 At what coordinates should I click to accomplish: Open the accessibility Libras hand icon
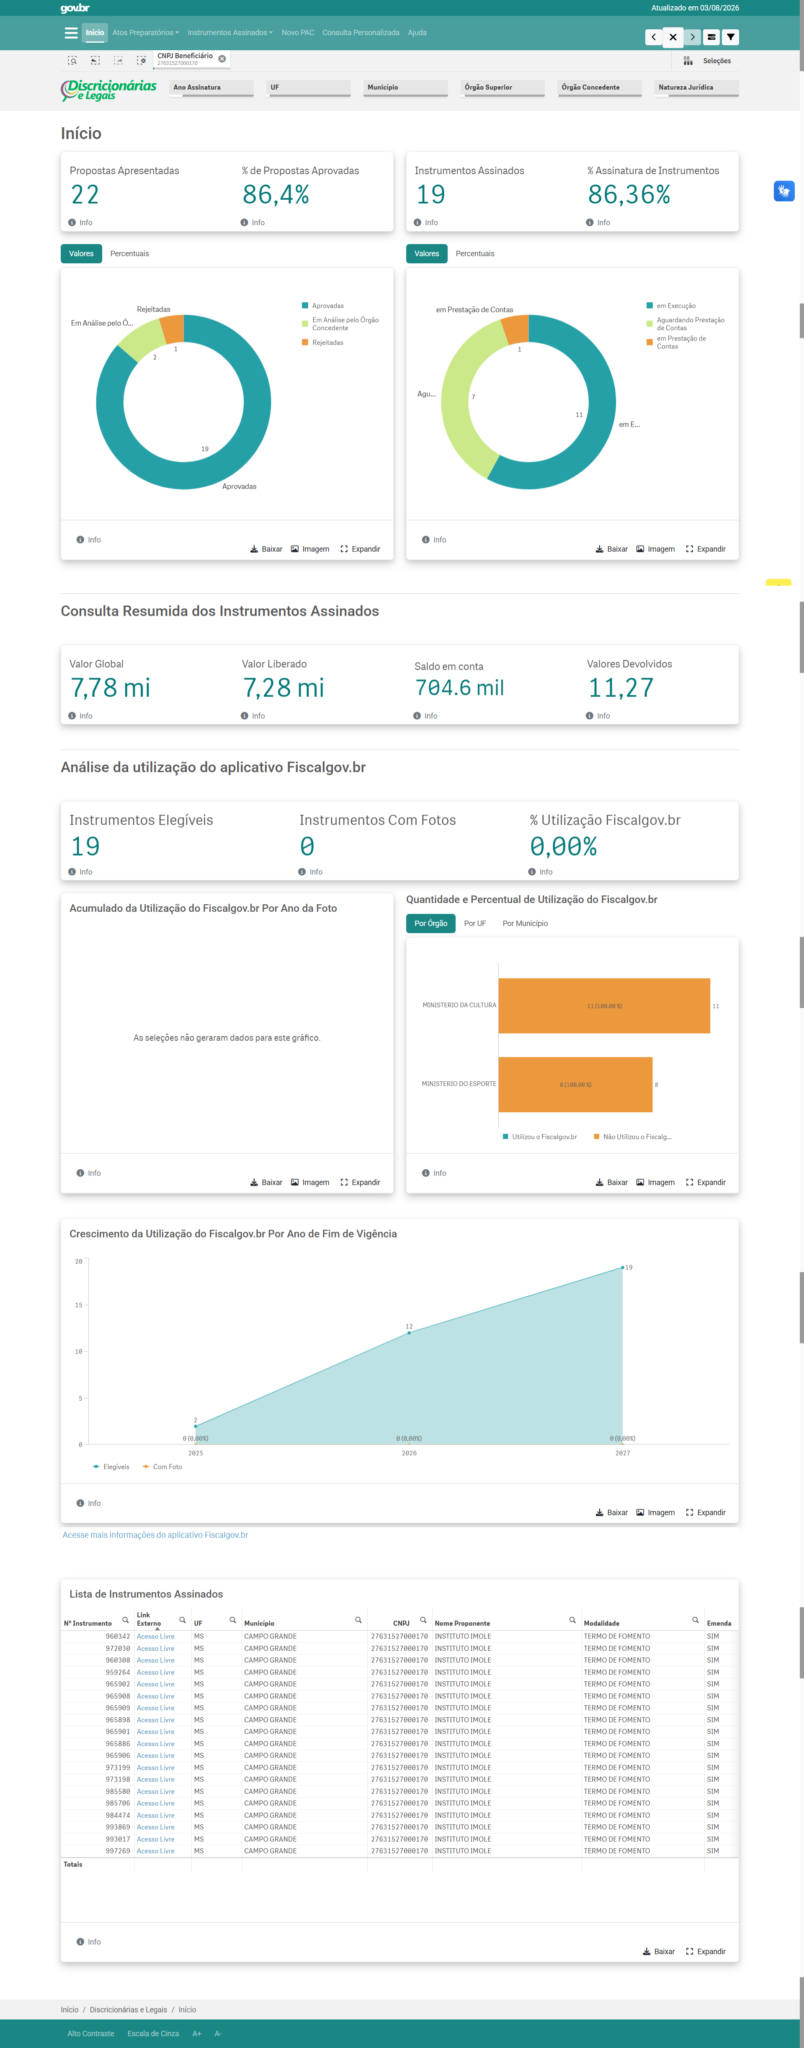click(x=784, y=190)
